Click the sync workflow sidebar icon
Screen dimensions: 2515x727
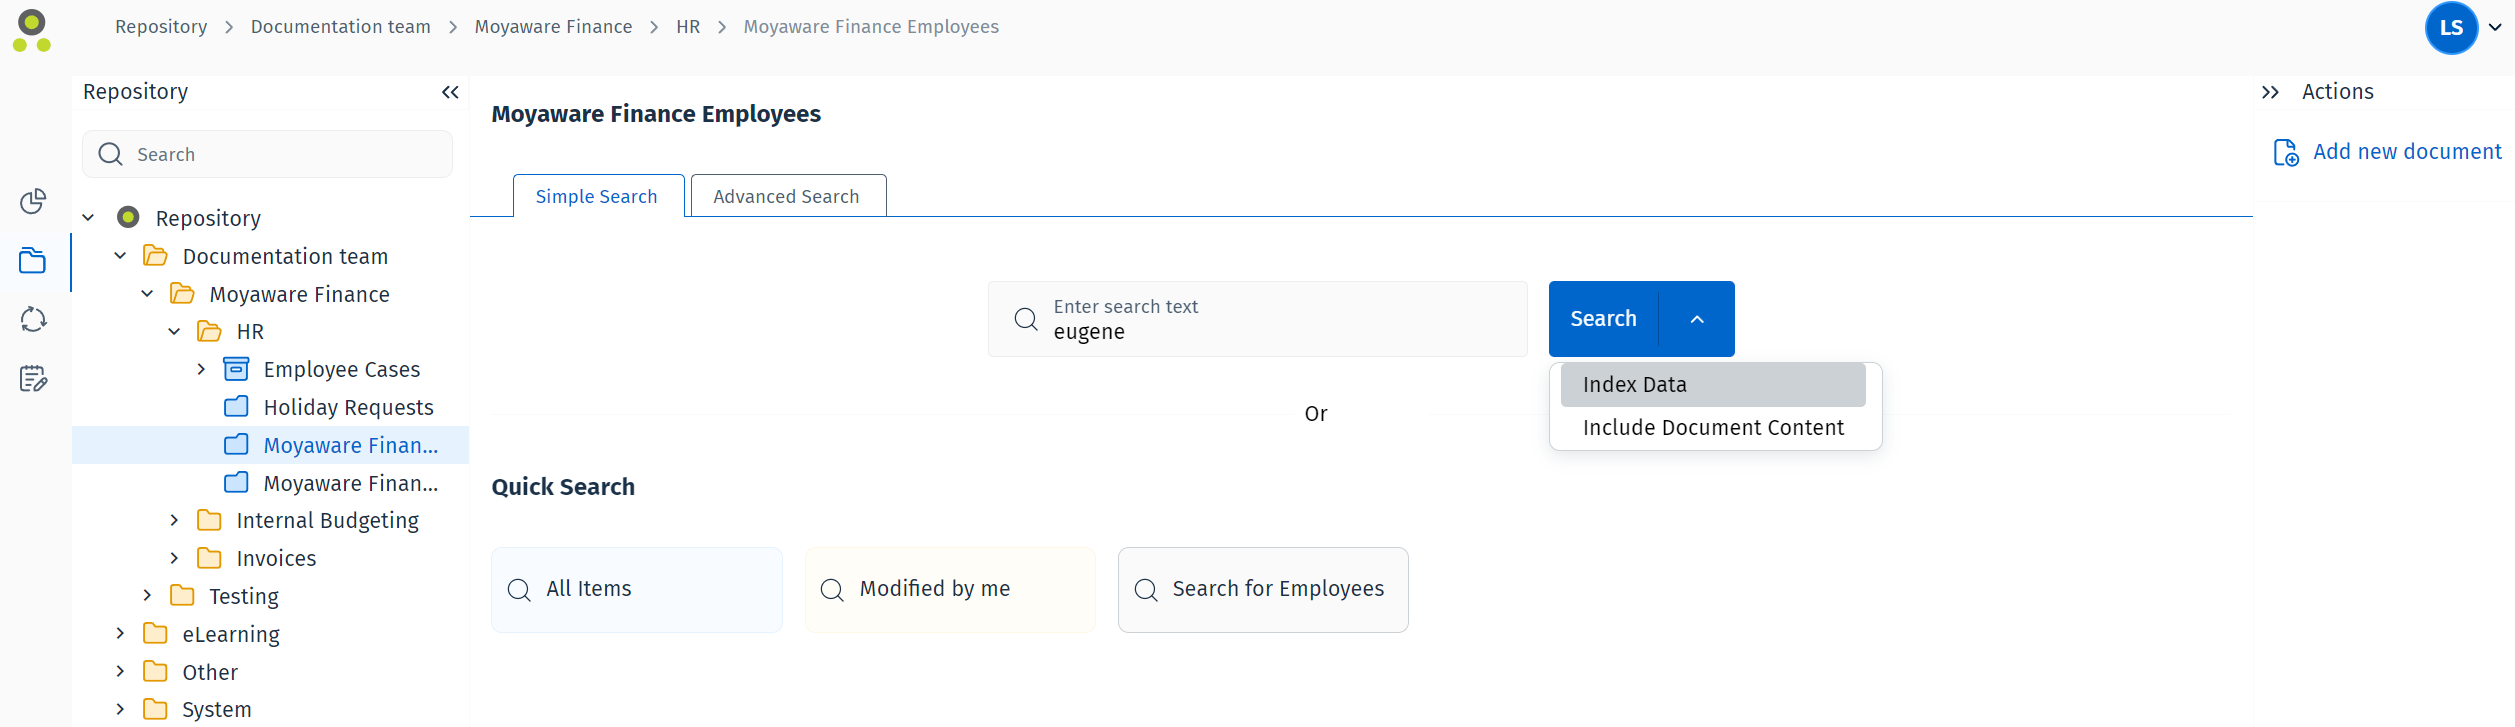coord(33,319)
